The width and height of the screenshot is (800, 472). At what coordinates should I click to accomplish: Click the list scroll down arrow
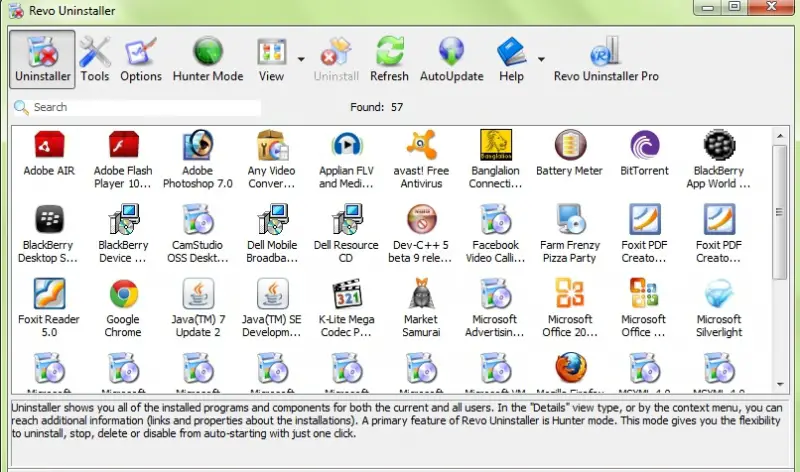(x=780, y=384)
